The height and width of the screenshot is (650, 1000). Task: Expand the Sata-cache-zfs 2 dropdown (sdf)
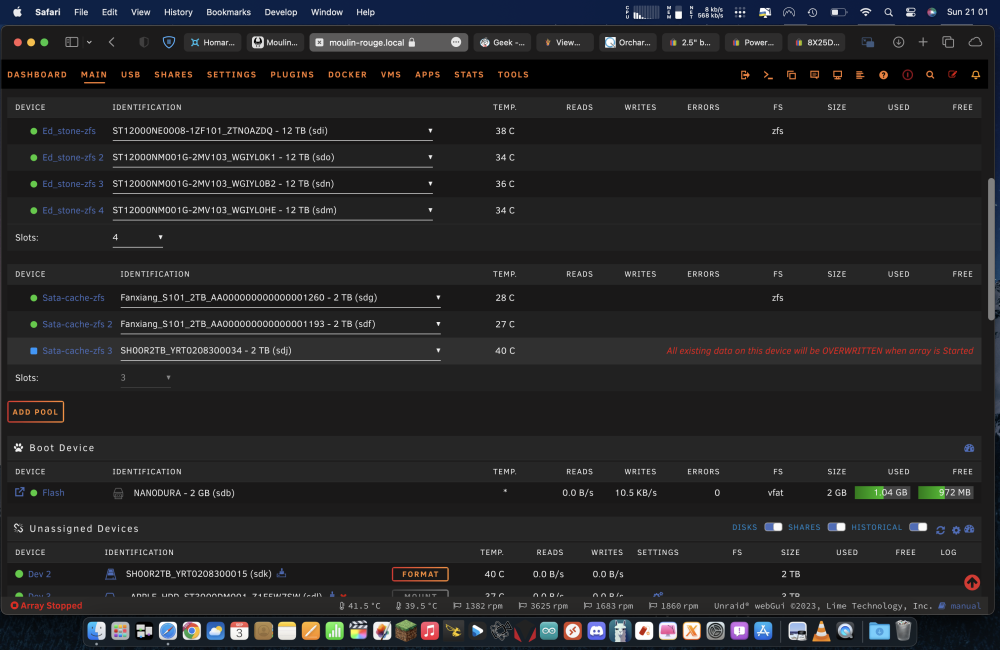point(281,324)
